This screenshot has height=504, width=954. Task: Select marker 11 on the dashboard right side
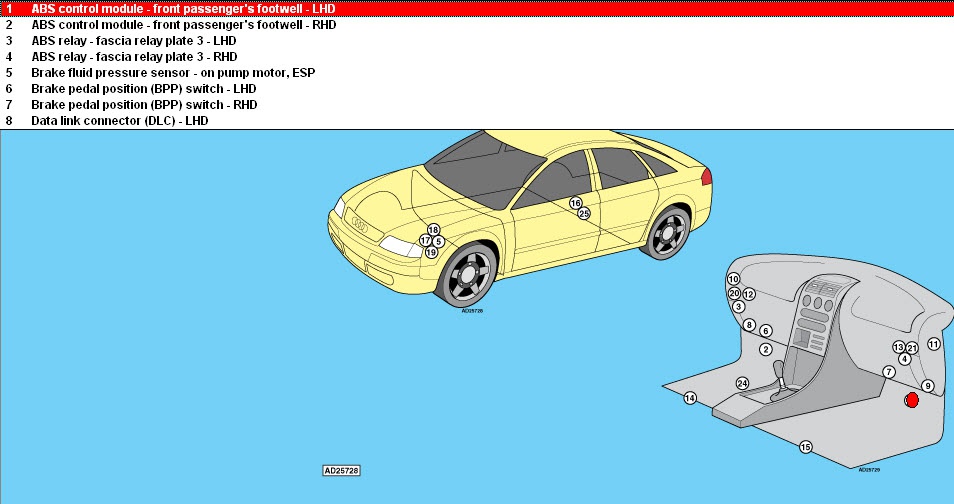coord(934,344)
